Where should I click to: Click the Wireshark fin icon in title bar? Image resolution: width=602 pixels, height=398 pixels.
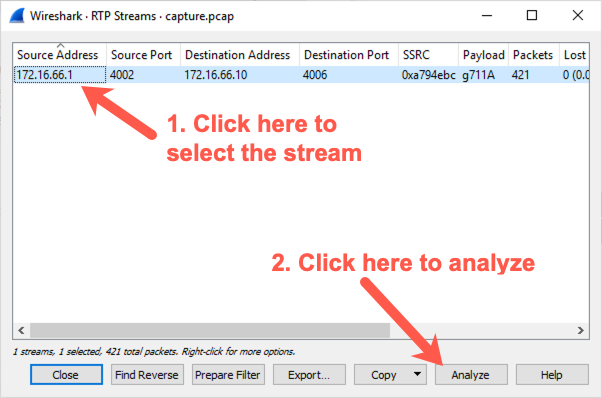(x=17, y=16)
